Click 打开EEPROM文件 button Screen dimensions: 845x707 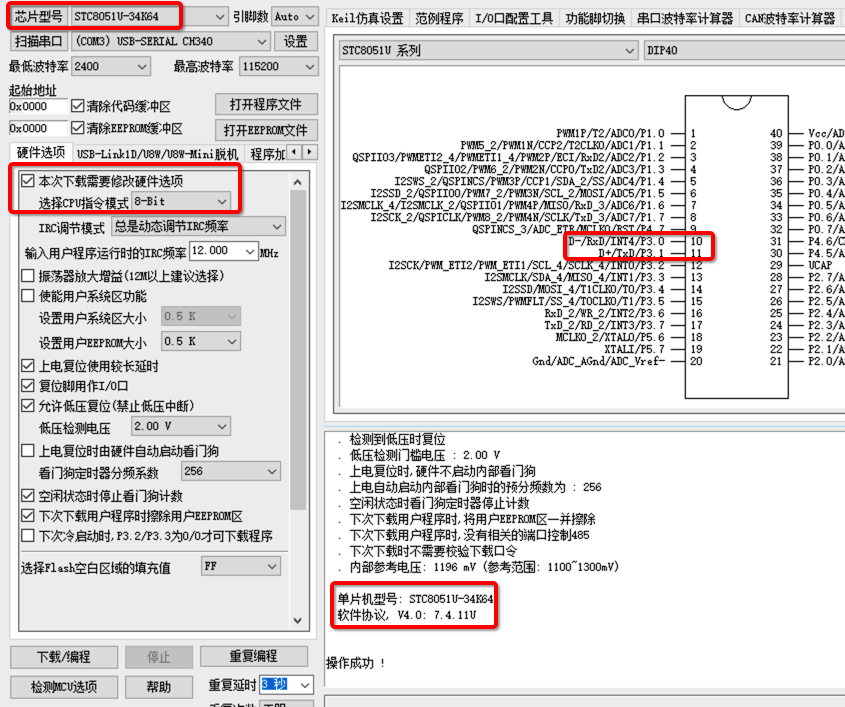pyautogui.click(x=266, y=130)
